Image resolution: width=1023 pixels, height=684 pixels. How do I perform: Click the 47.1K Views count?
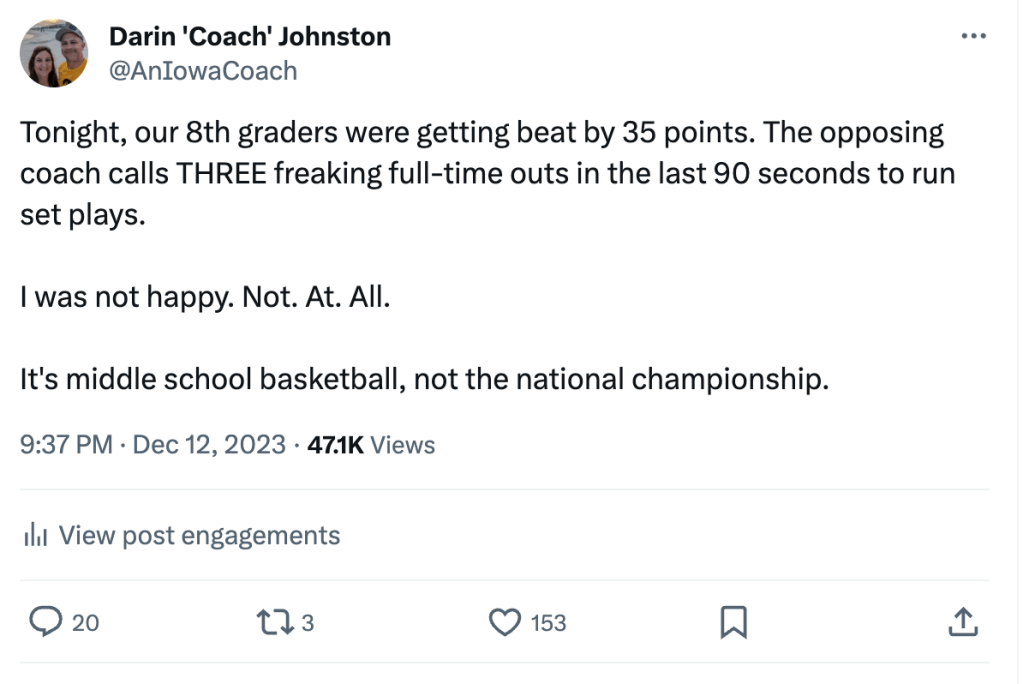click(x=370, y=444)
